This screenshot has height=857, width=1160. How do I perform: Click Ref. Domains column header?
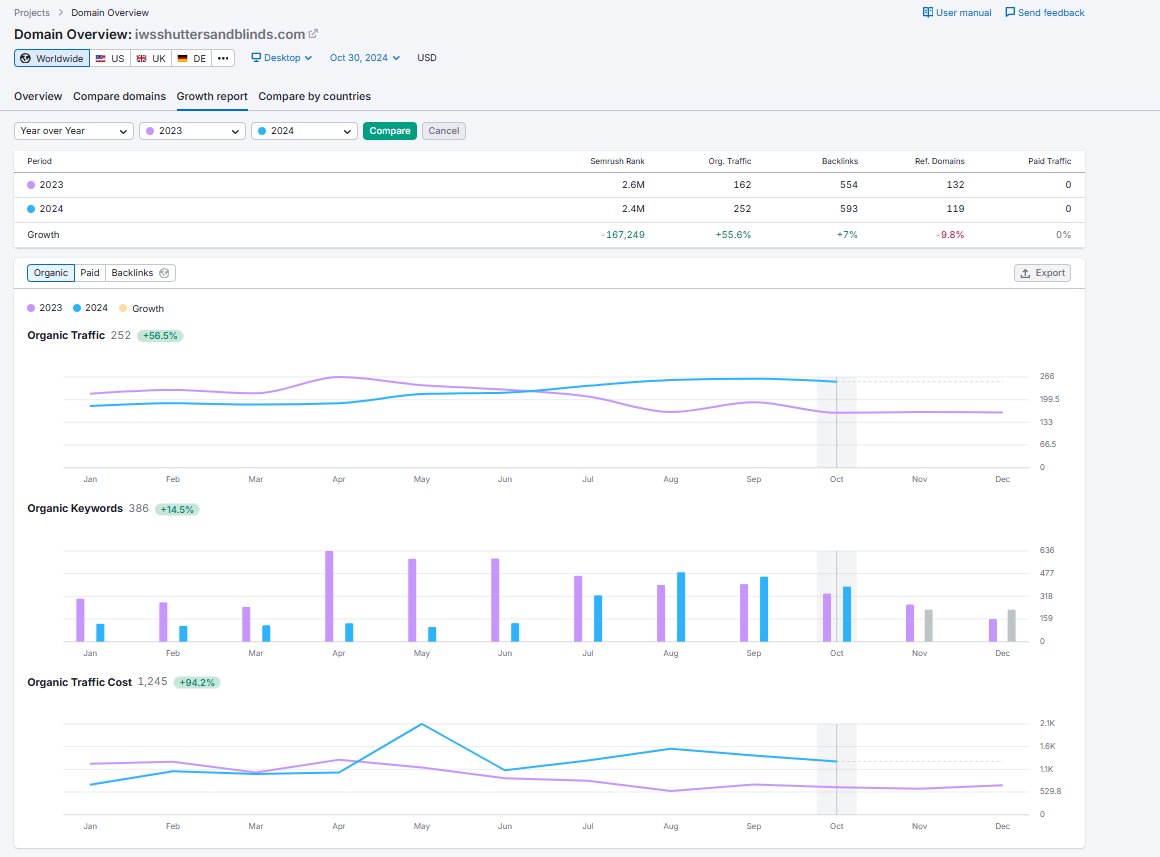(940, 161)
